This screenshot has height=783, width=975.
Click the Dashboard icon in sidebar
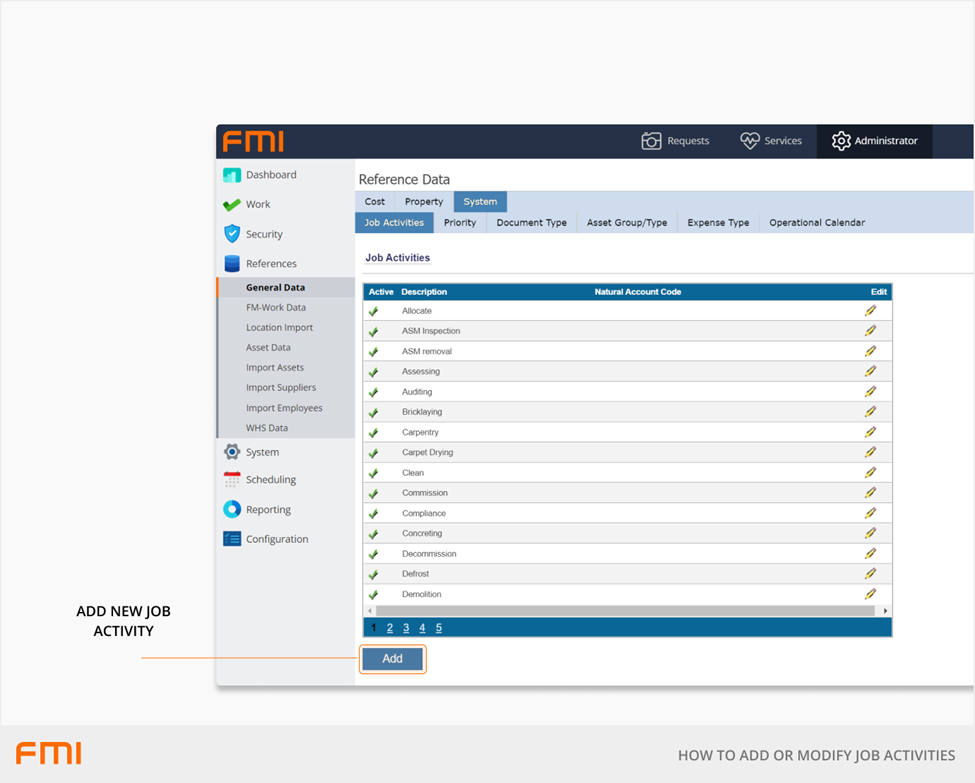(232, 175)
